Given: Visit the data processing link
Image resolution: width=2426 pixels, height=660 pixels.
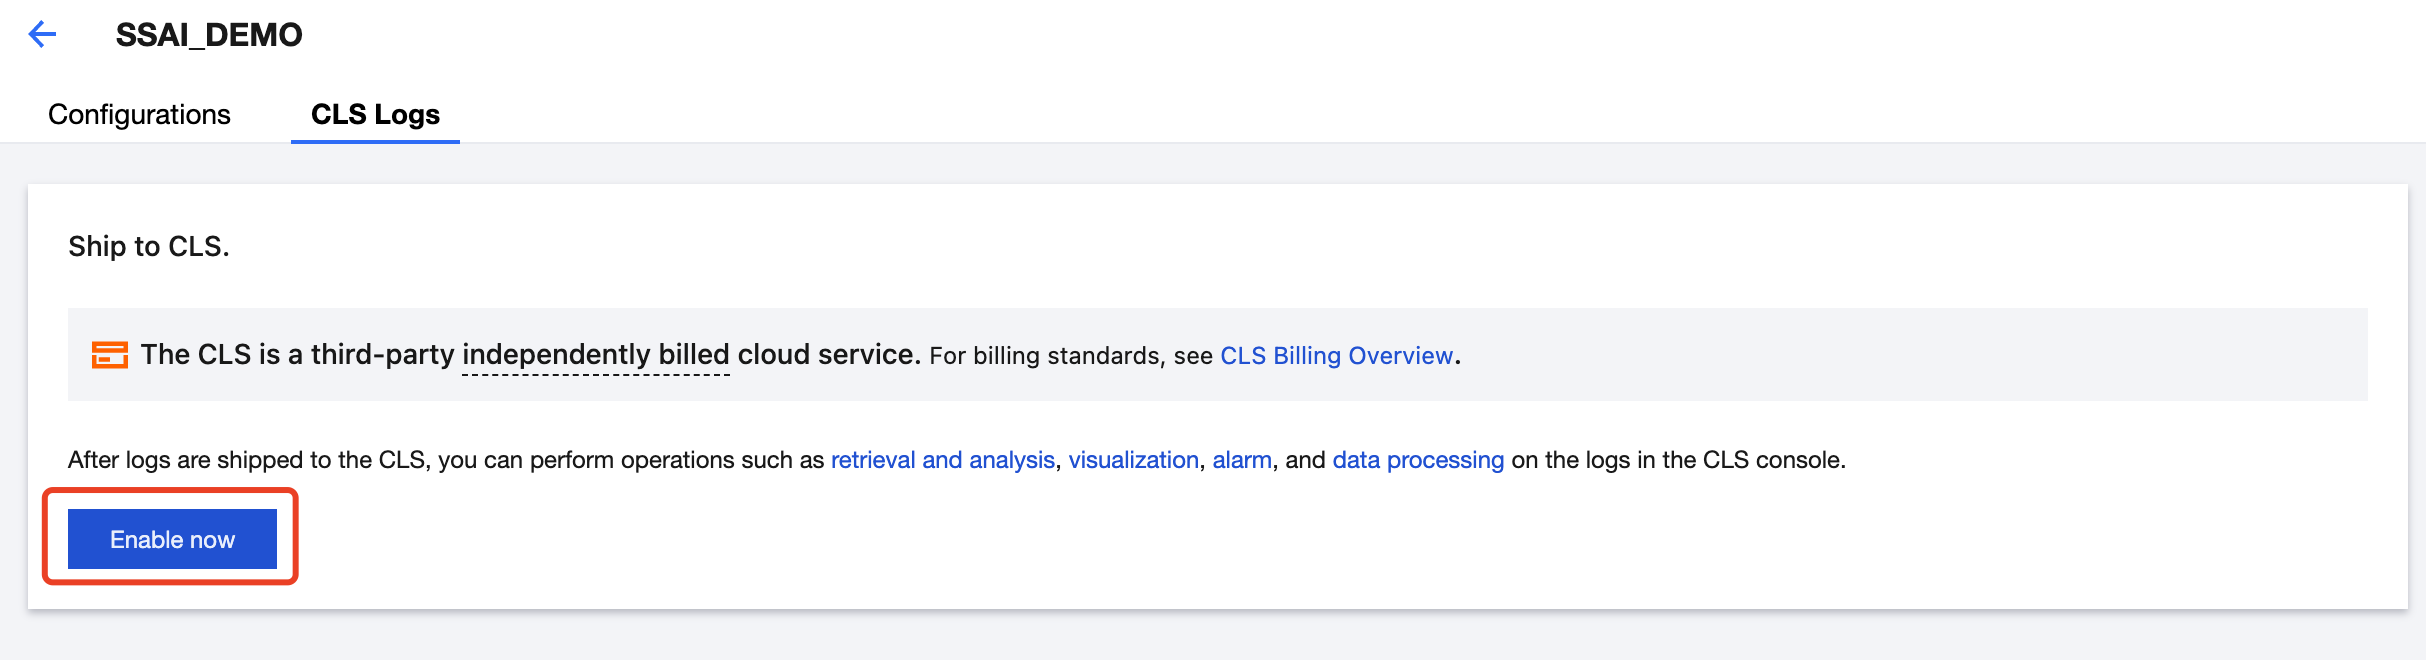Looking at the screenshot, I should (1418, 460).
